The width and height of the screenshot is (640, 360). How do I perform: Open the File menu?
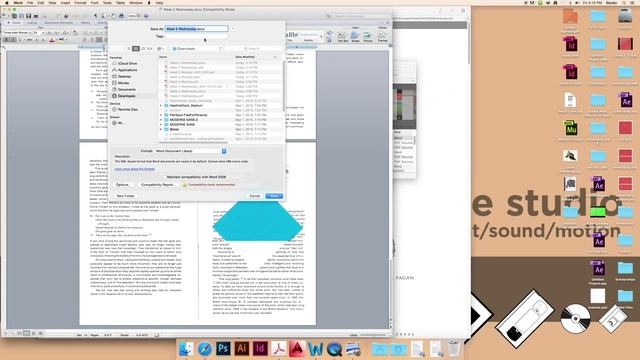coord(30,2)
